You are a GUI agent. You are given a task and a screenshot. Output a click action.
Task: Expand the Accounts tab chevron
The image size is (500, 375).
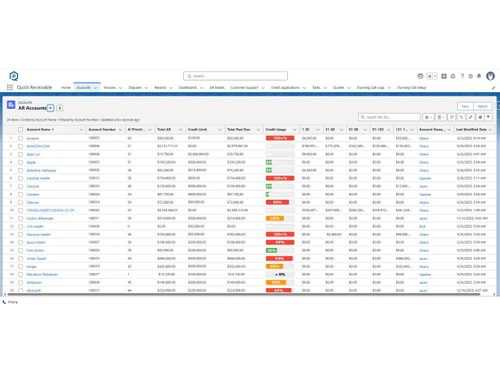coord(96,88)
